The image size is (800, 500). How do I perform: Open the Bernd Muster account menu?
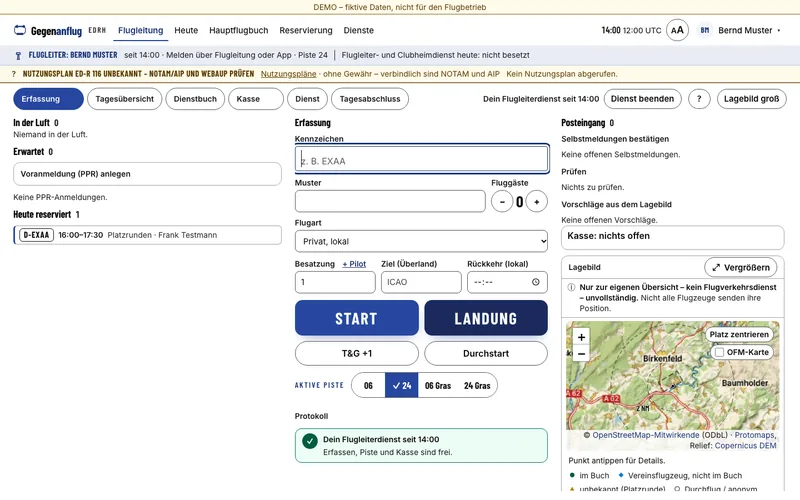[749, 30]
